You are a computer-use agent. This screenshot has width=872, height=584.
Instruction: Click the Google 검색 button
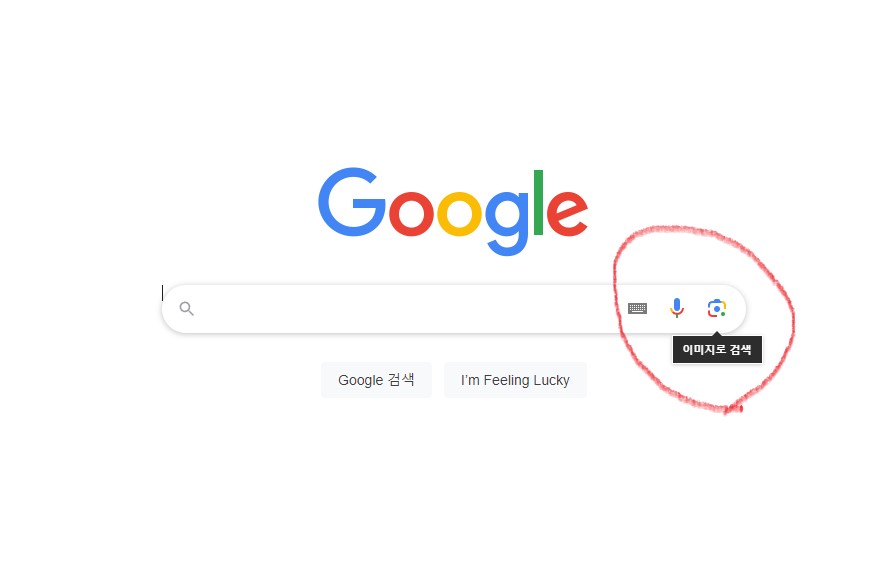376,380
